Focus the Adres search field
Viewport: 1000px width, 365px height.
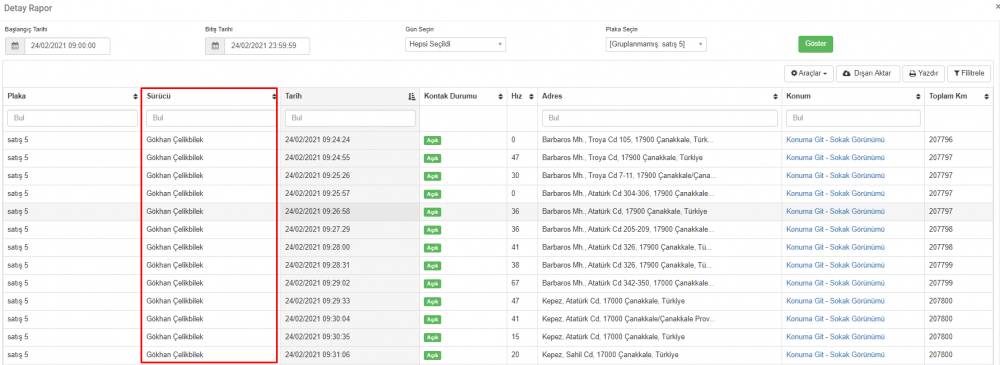(x=660, y=118)
